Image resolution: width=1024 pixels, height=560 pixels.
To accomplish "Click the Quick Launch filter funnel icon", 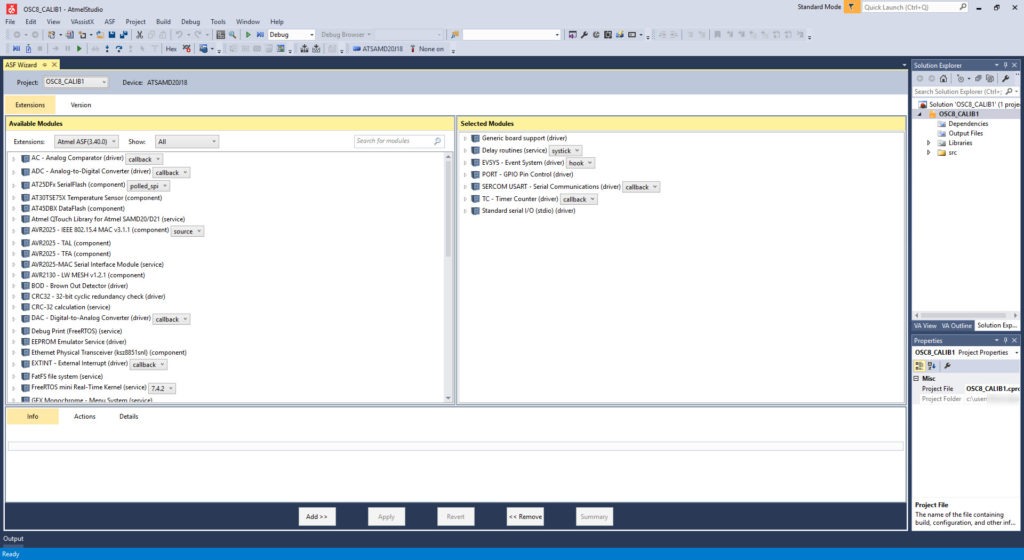I will (x=851, y=7).
